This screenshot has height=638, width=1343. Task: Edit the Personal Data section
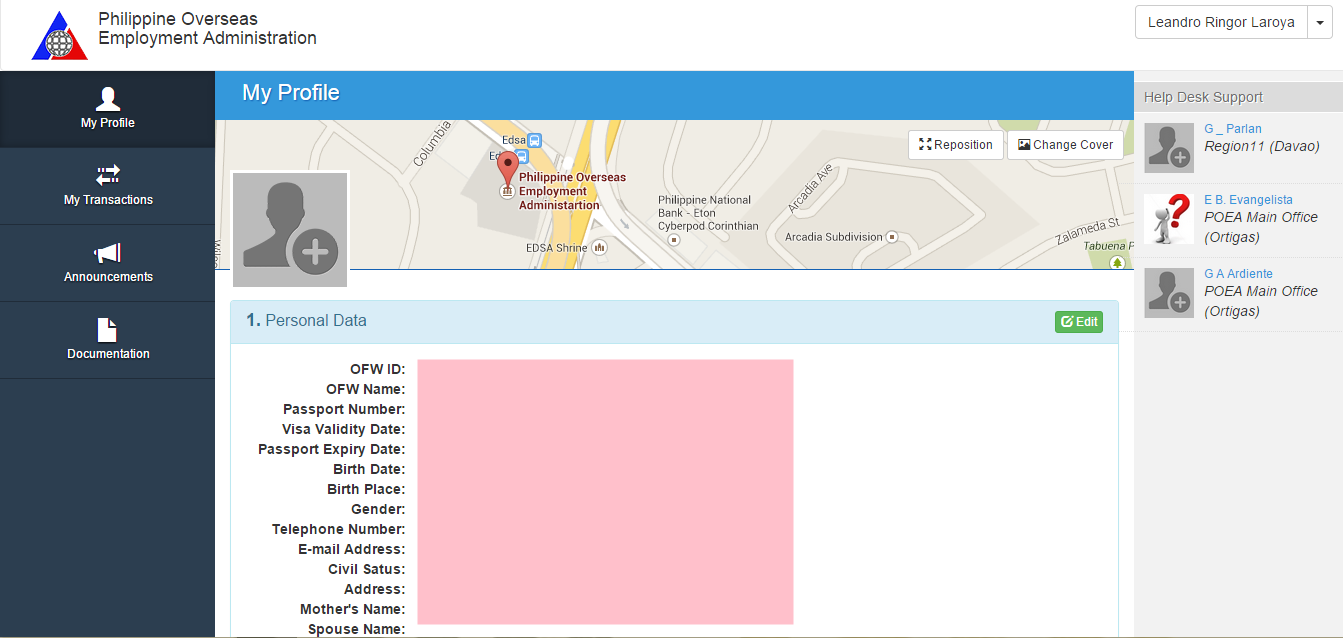[1079, 322]
